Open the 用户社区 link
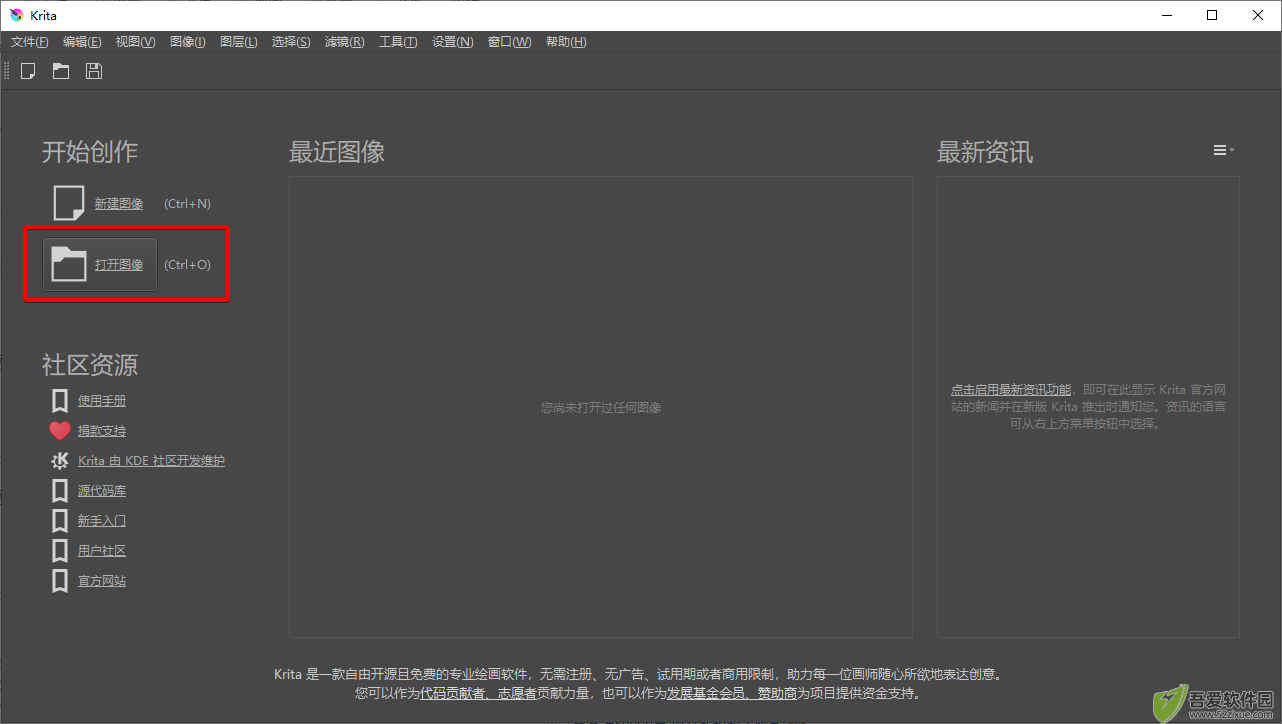This screenshot has height=724, width=1282. [x=102, y=551]
